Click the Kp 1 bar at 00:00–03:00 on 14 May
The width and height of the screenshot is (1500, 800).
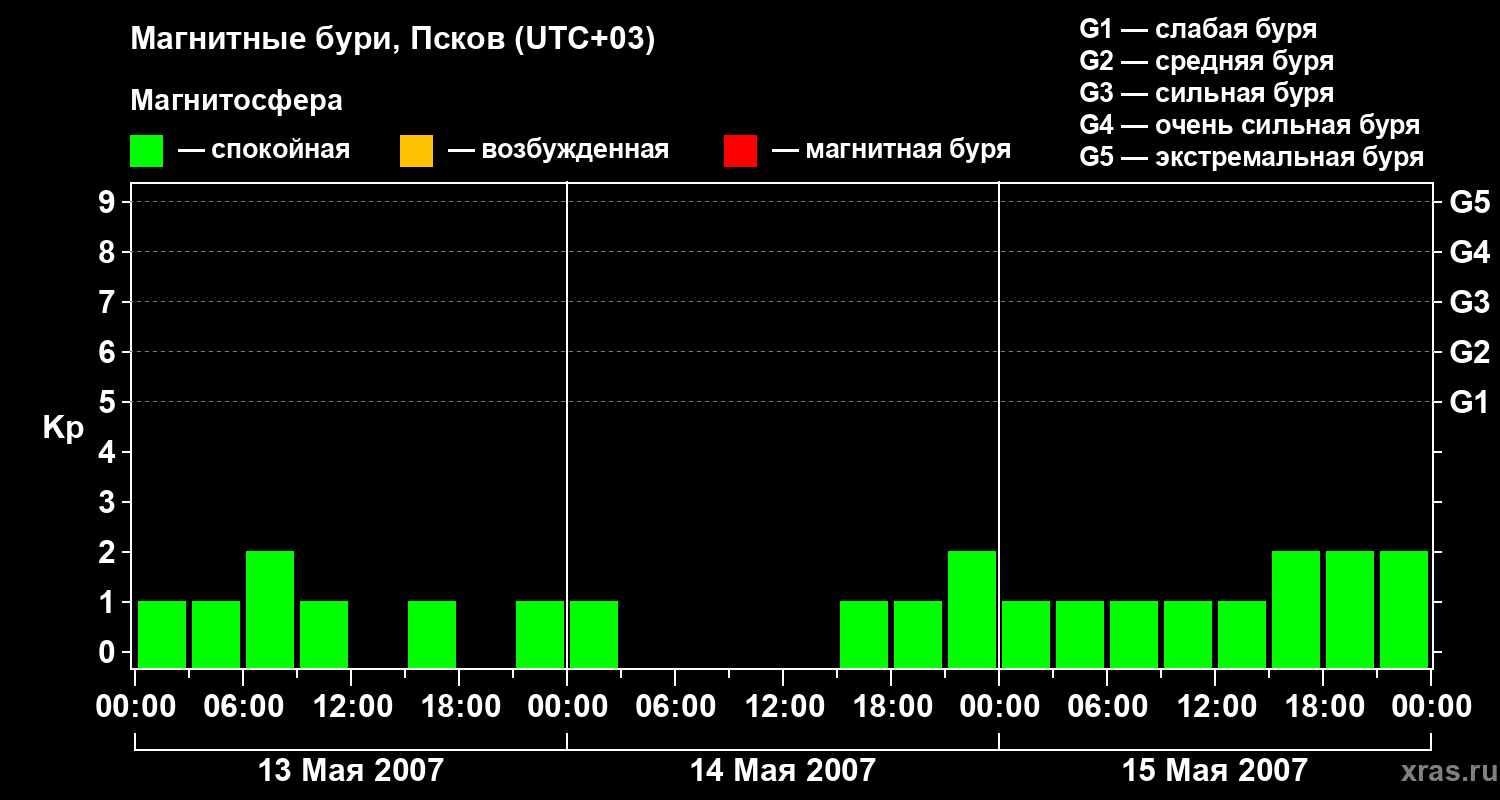coord(594,634)
